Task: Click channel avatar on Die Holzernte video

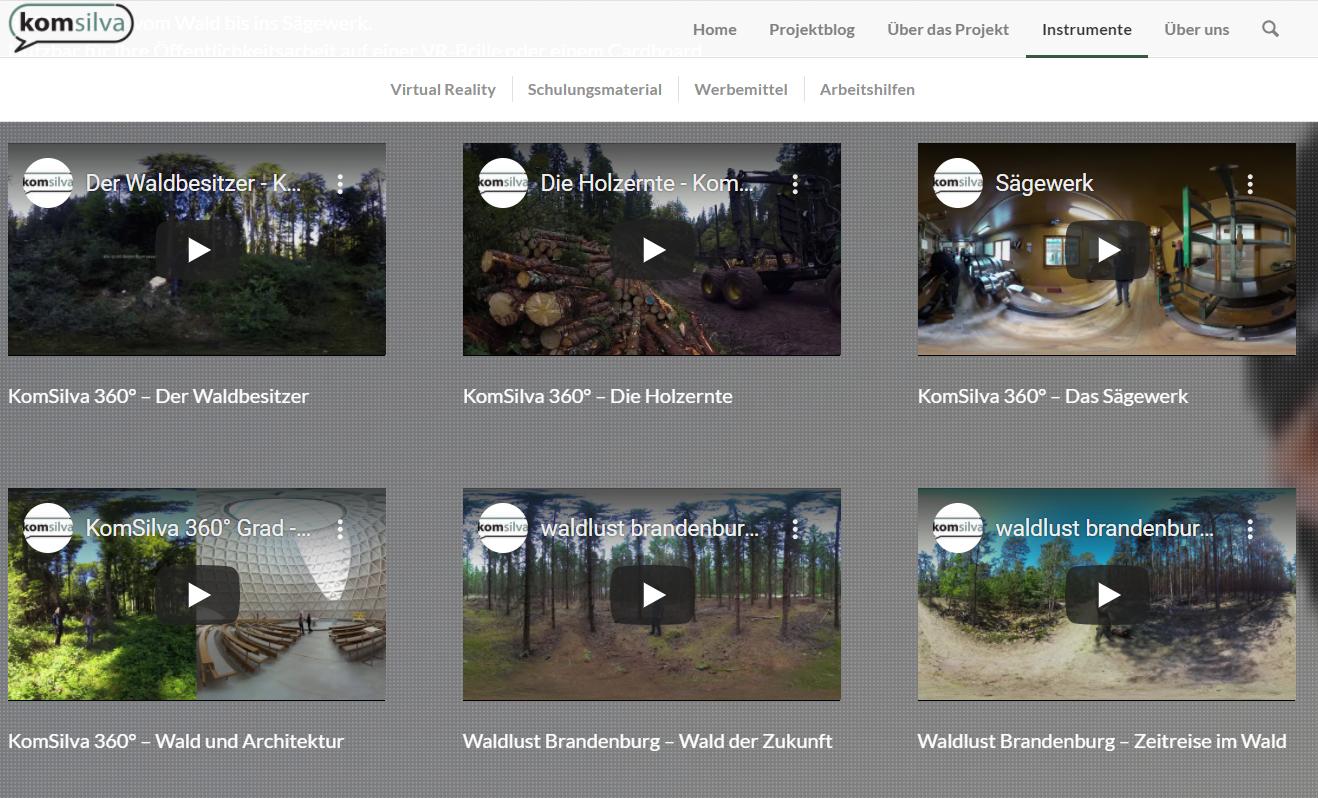Action: (x=503, y=183)
